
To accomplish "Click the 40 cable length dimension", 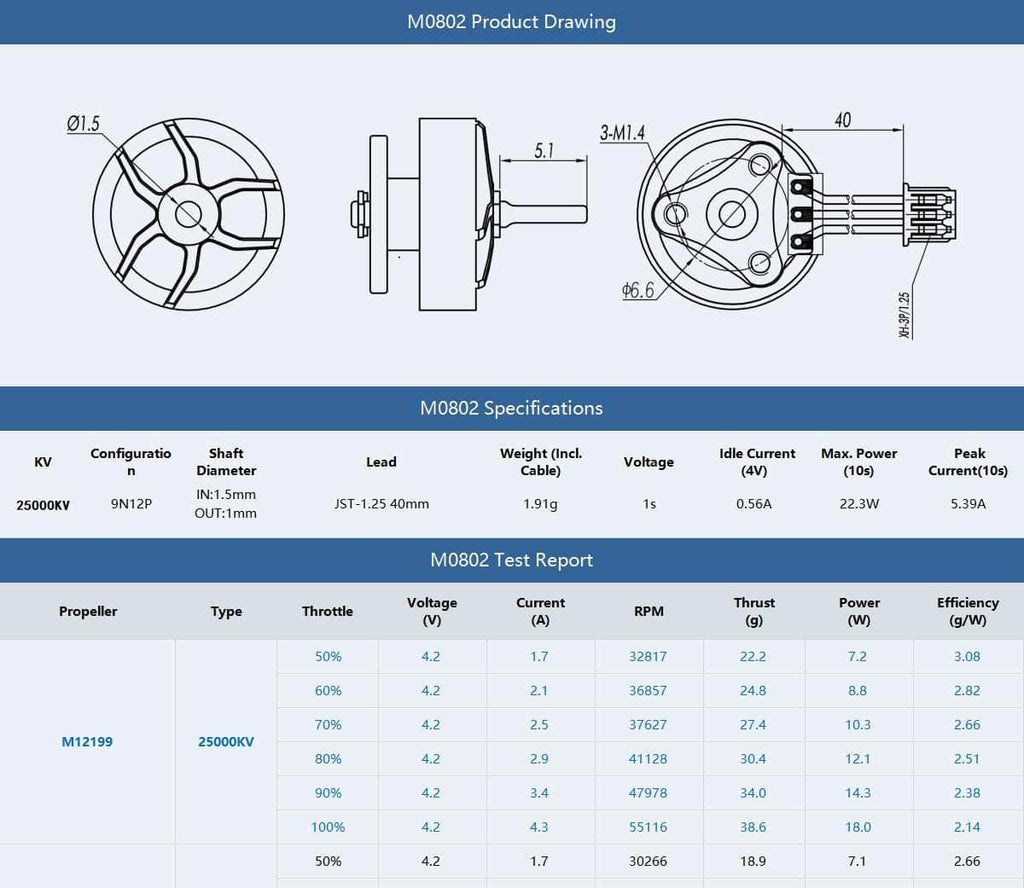I will 842,120.
